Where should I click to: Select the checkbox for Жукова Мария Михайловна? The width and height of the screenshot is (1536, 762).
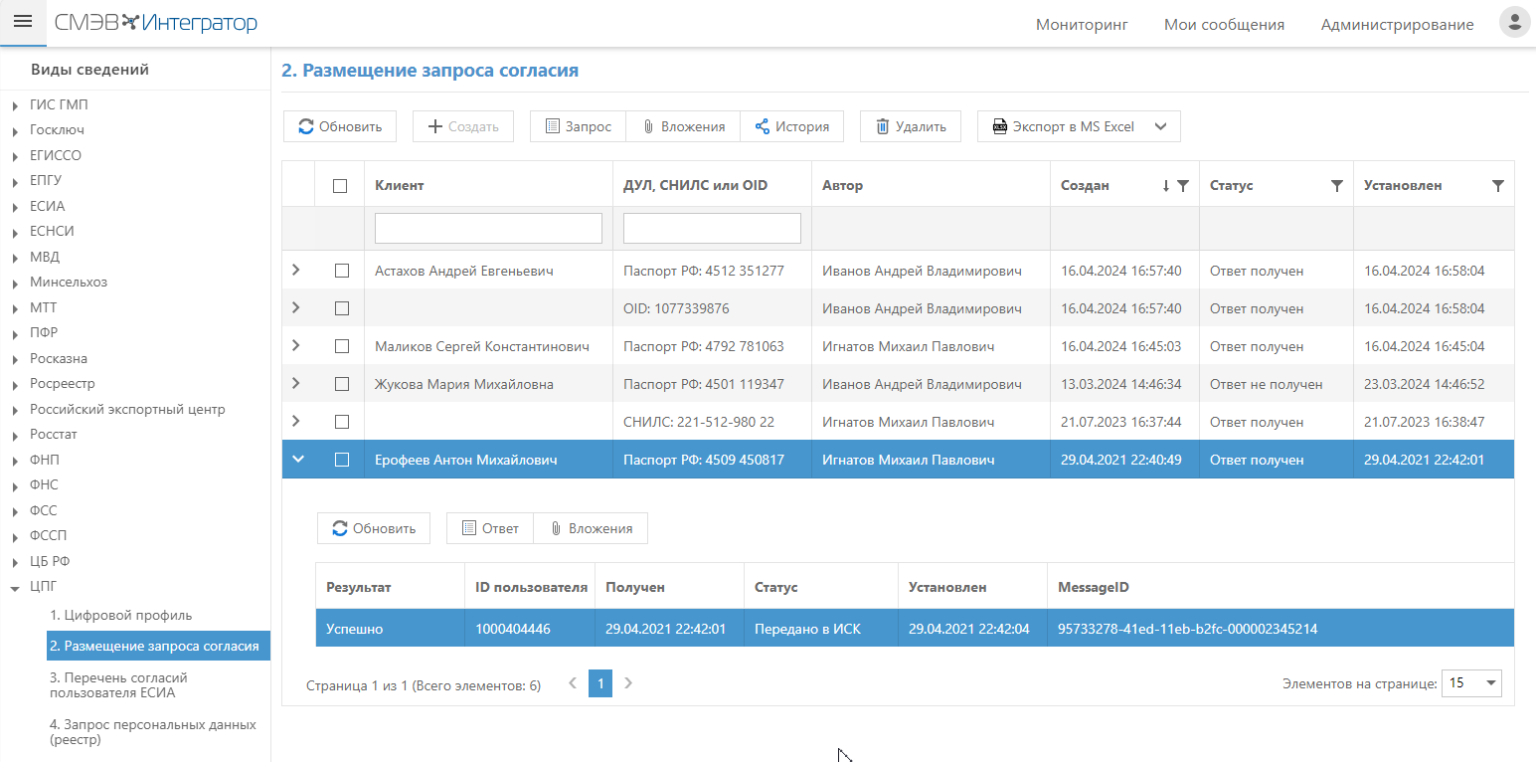tap(341, 384)
